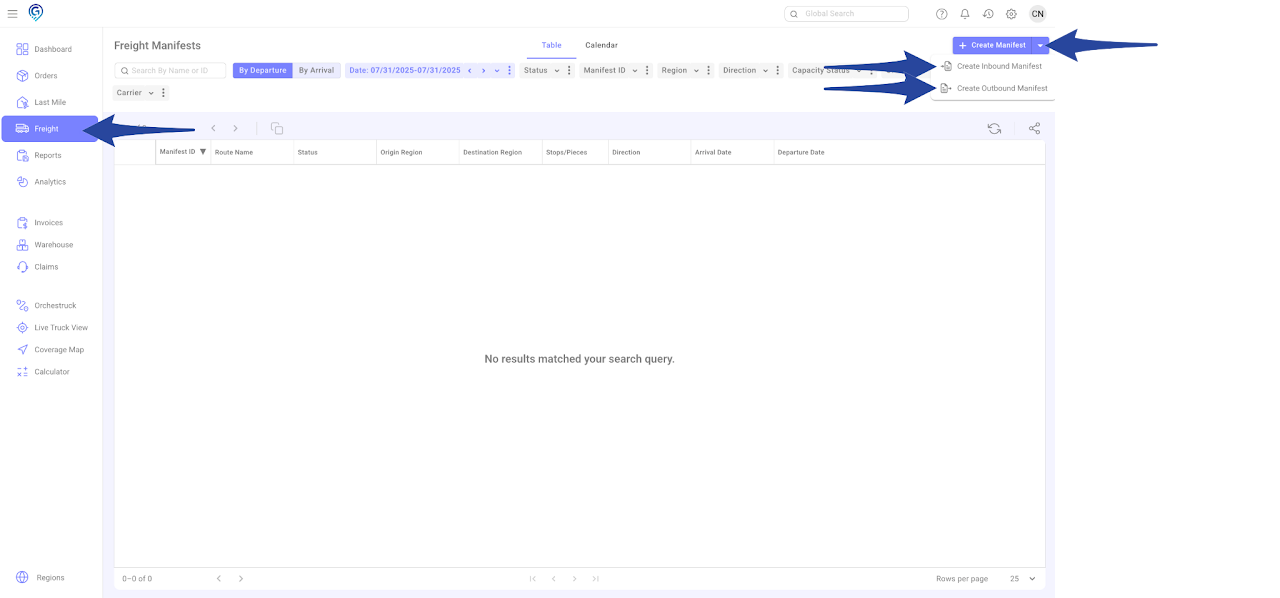Click Date 07/31/2025 filter chip
This screenshot has width=1280, height=598.
405,71
